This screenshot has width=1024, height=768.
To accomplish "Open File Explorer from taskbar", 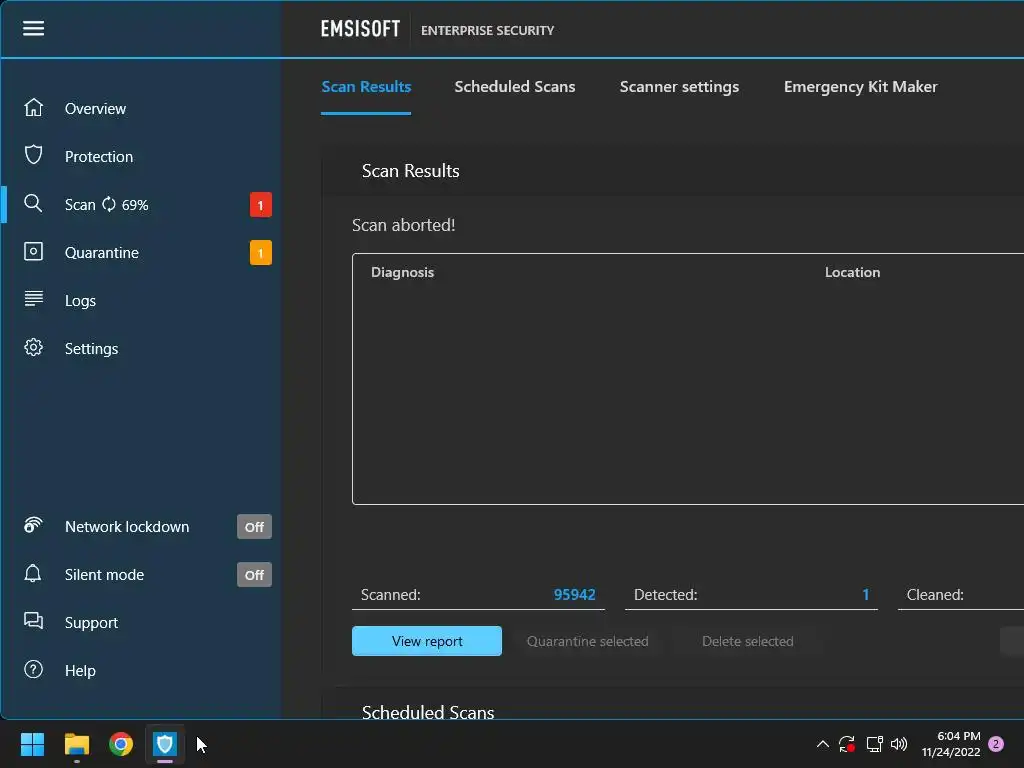I will coord(76,744).
